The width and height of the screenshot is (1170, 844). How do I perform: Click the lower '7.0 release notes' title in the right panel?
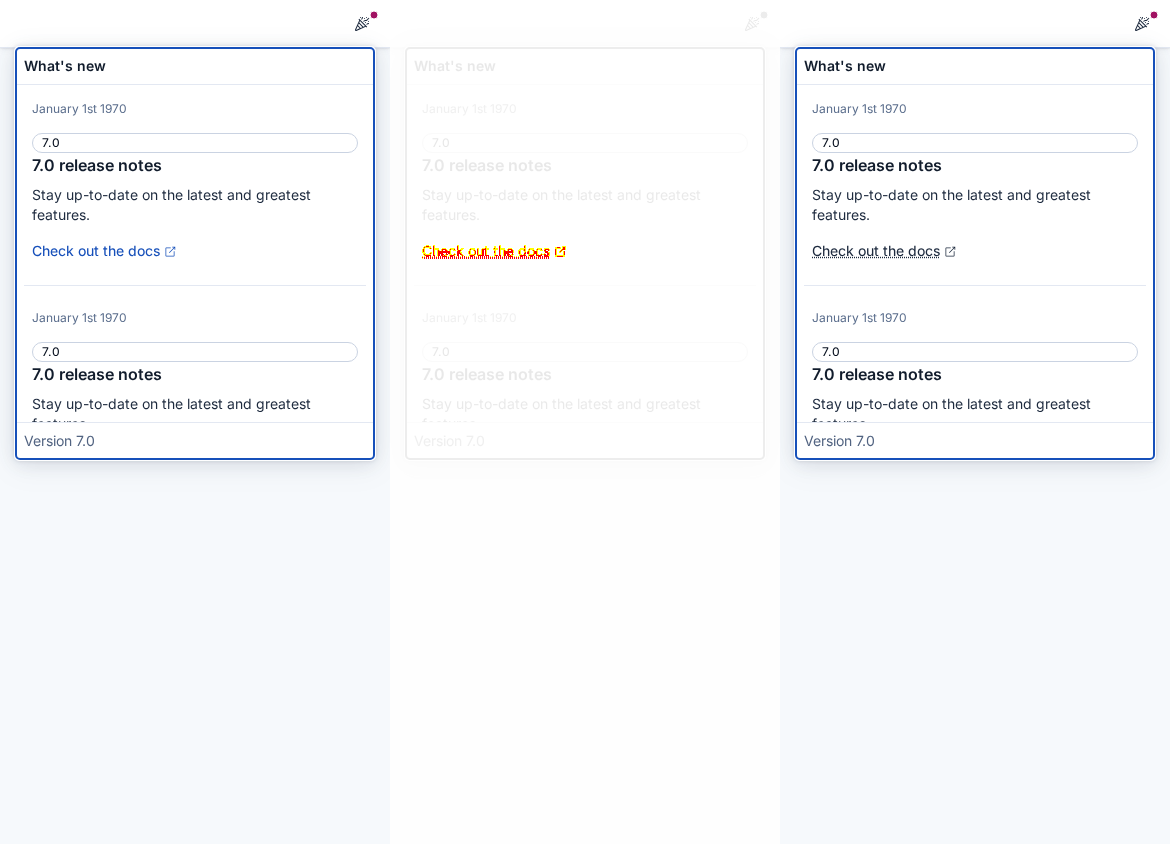click(877, 375)
